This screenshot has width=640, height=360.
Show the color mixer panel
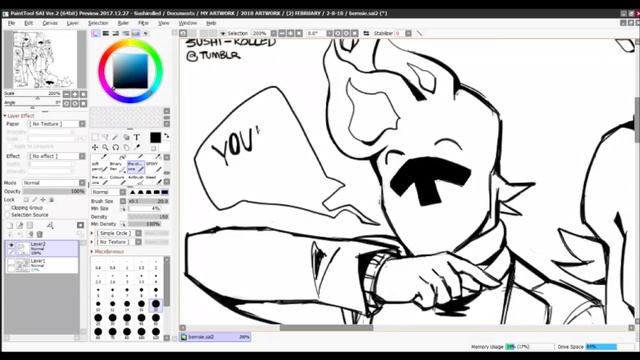click(126, 33)
